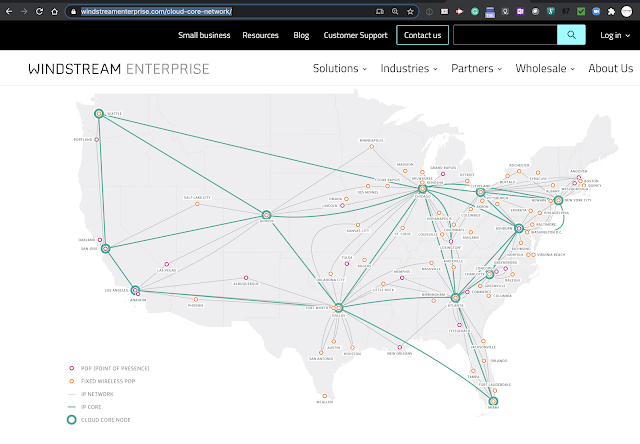Image resolution: width=640 pixels, height=444 pixels.
Task: Submit search with the magnifier button
Action: (x=571, y=35)
